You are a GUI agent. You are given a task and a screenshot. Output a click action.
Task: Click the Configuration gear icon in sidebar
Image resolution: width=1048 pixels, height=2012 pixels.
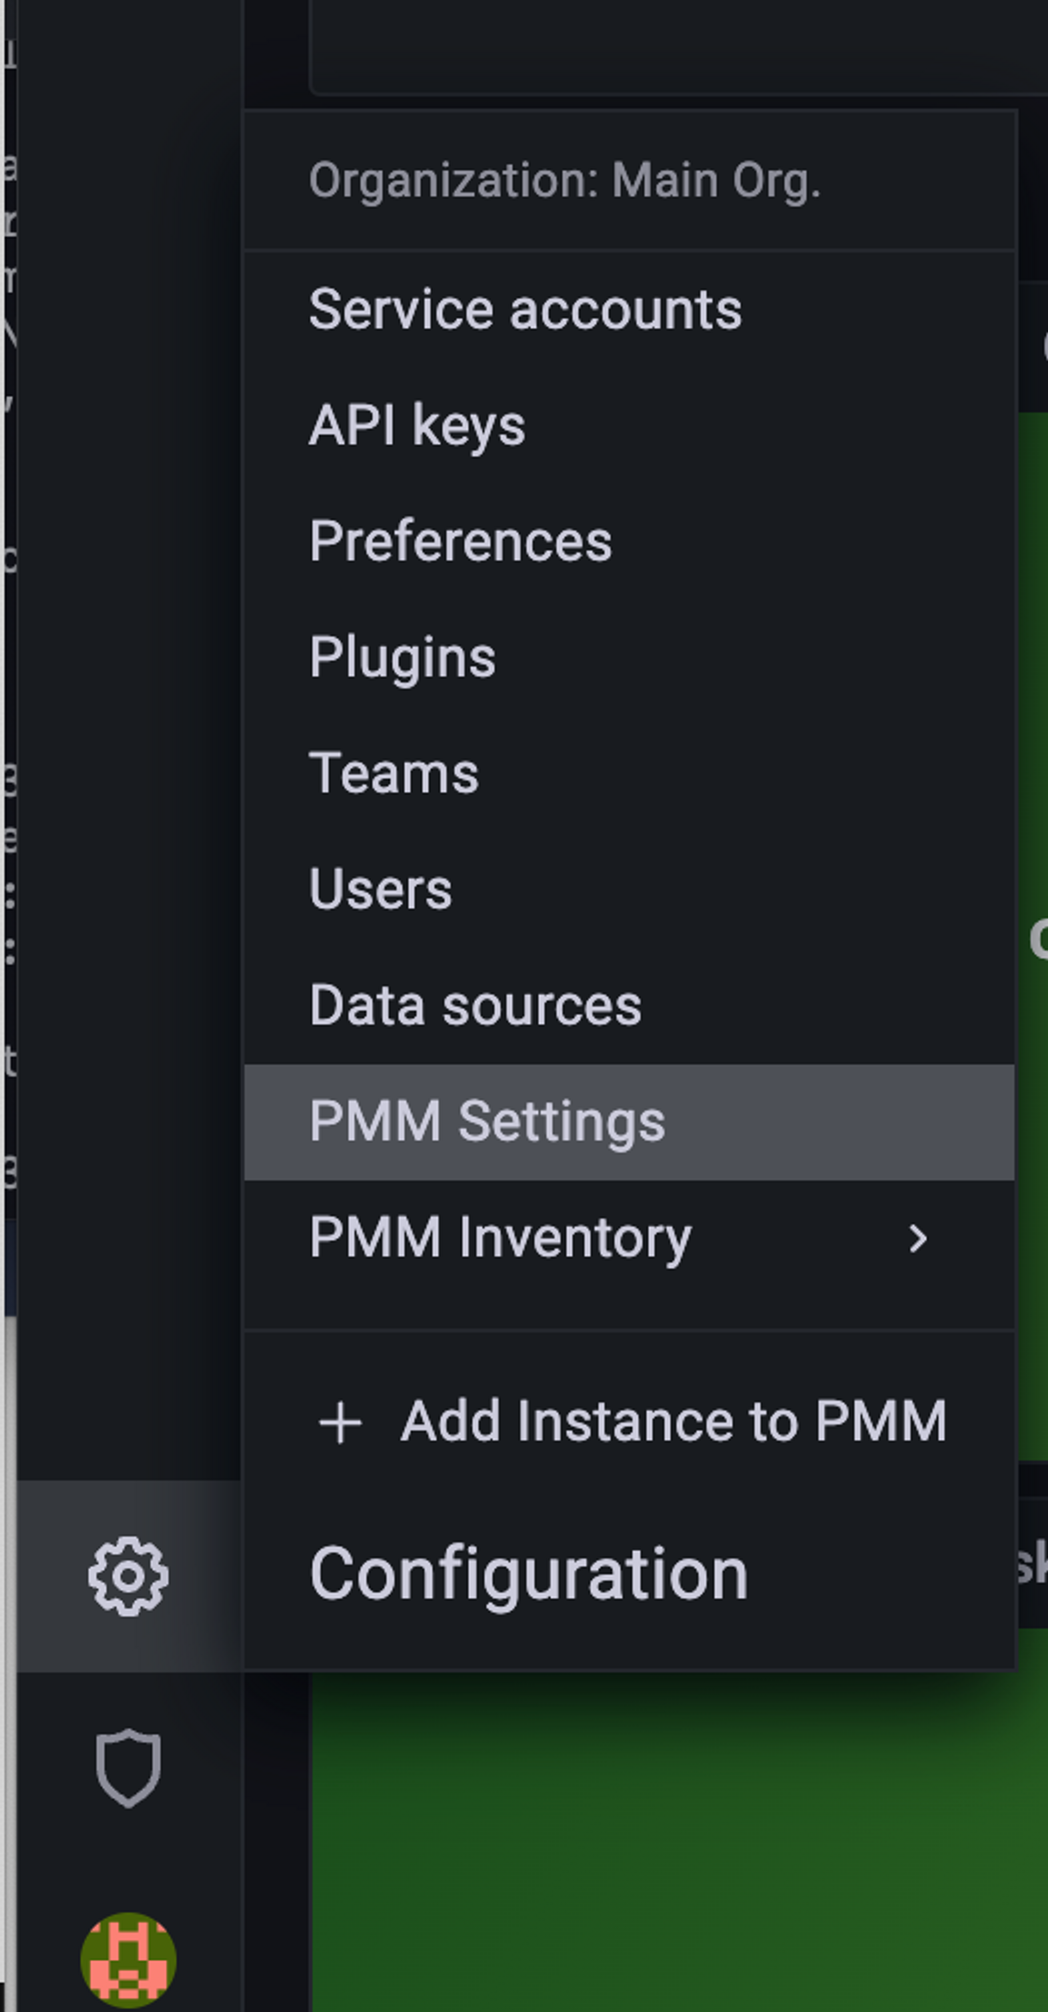tap(128, 1576)
